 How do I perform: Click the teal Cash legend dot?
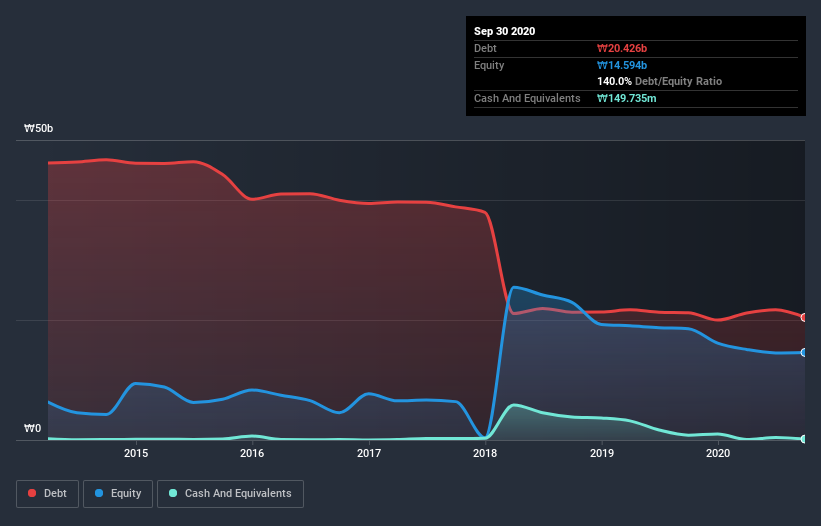(x=173, y=493)
